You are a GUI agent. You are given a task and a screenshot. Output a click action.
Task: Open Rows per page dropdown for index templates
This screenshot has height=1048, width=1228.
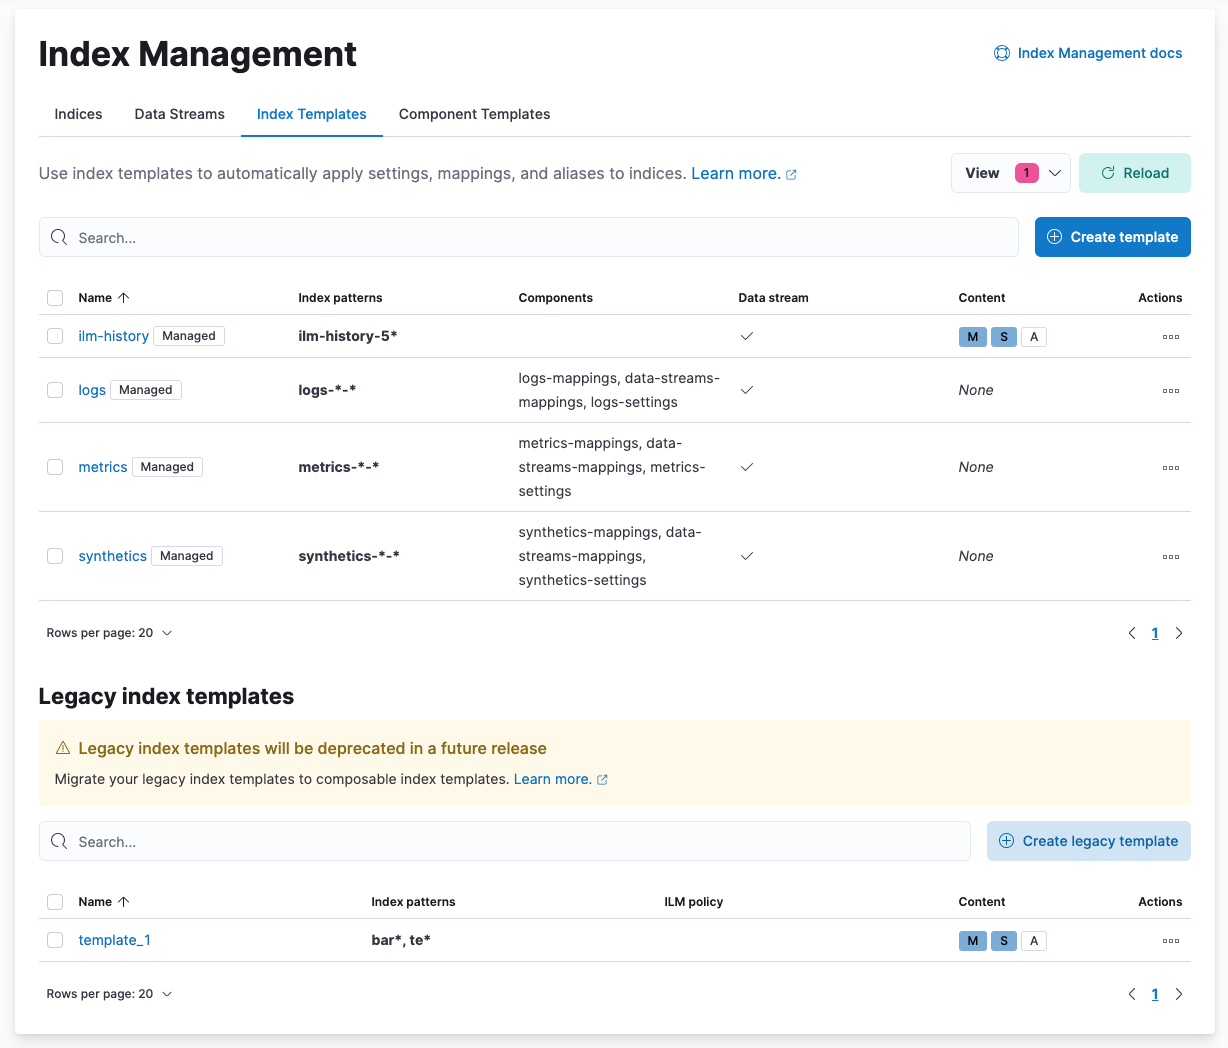tap(110, 633)
